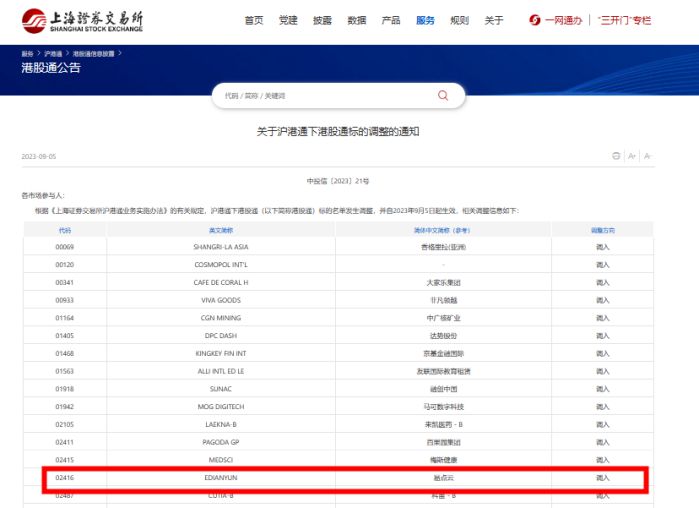
Task: Select the LAEKNA-B cell
Action: point(221,425)
